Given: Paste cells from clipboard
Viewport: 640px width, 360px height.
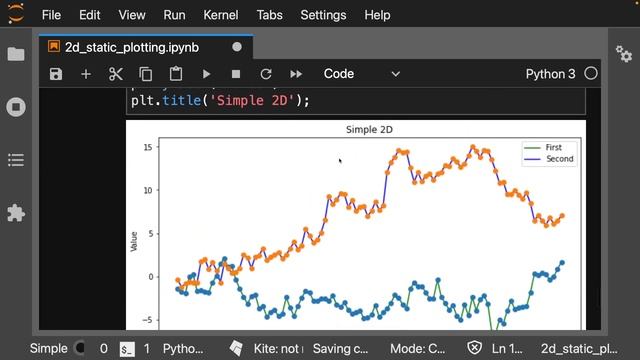Looking at the screenshot, I should click(176, 74).
